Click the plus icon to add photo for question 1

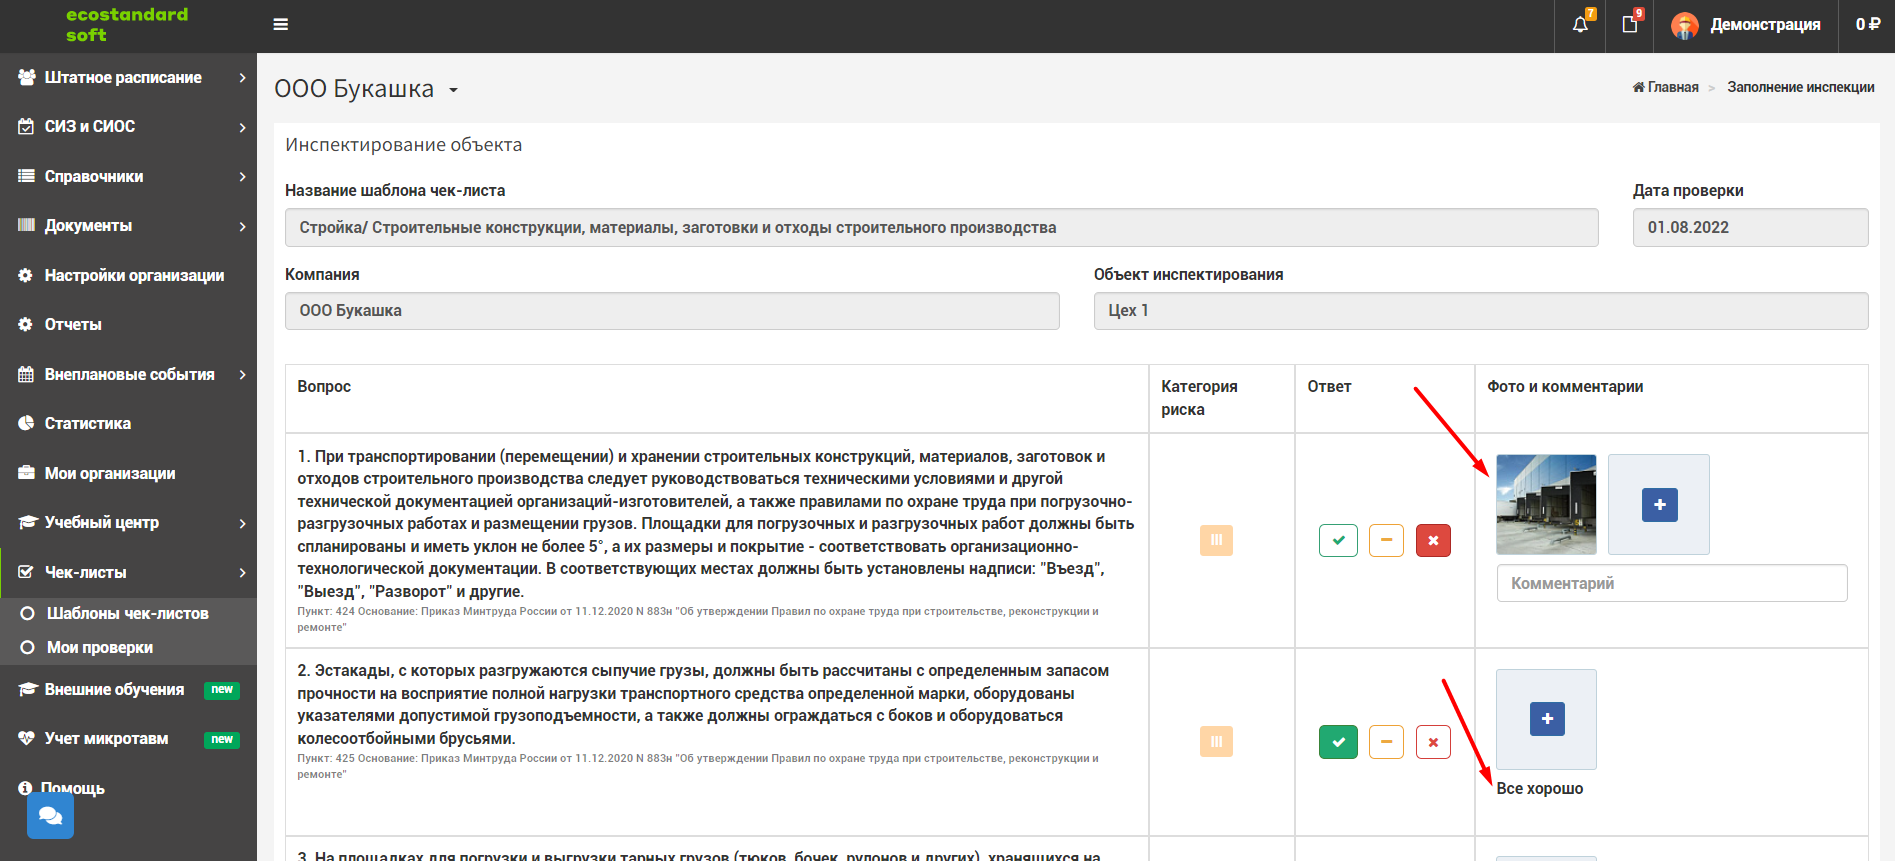(1659, 505)
